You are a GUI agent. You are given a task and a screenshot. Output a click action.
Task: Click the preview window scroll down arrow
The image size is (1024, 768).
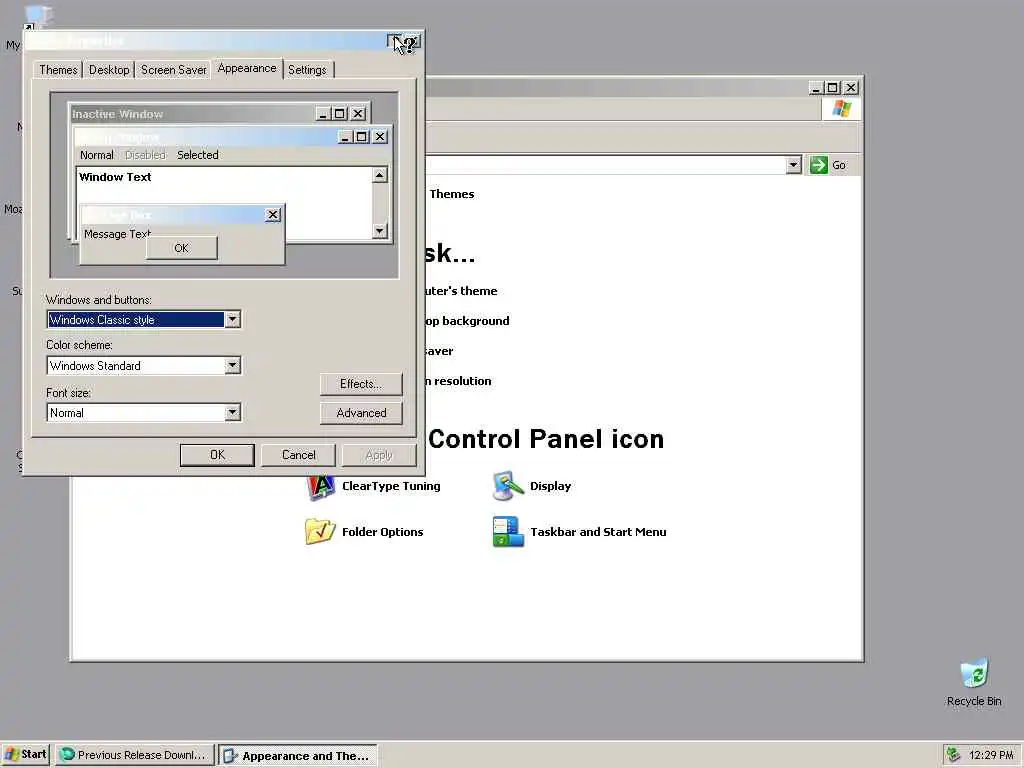point(379,231)
